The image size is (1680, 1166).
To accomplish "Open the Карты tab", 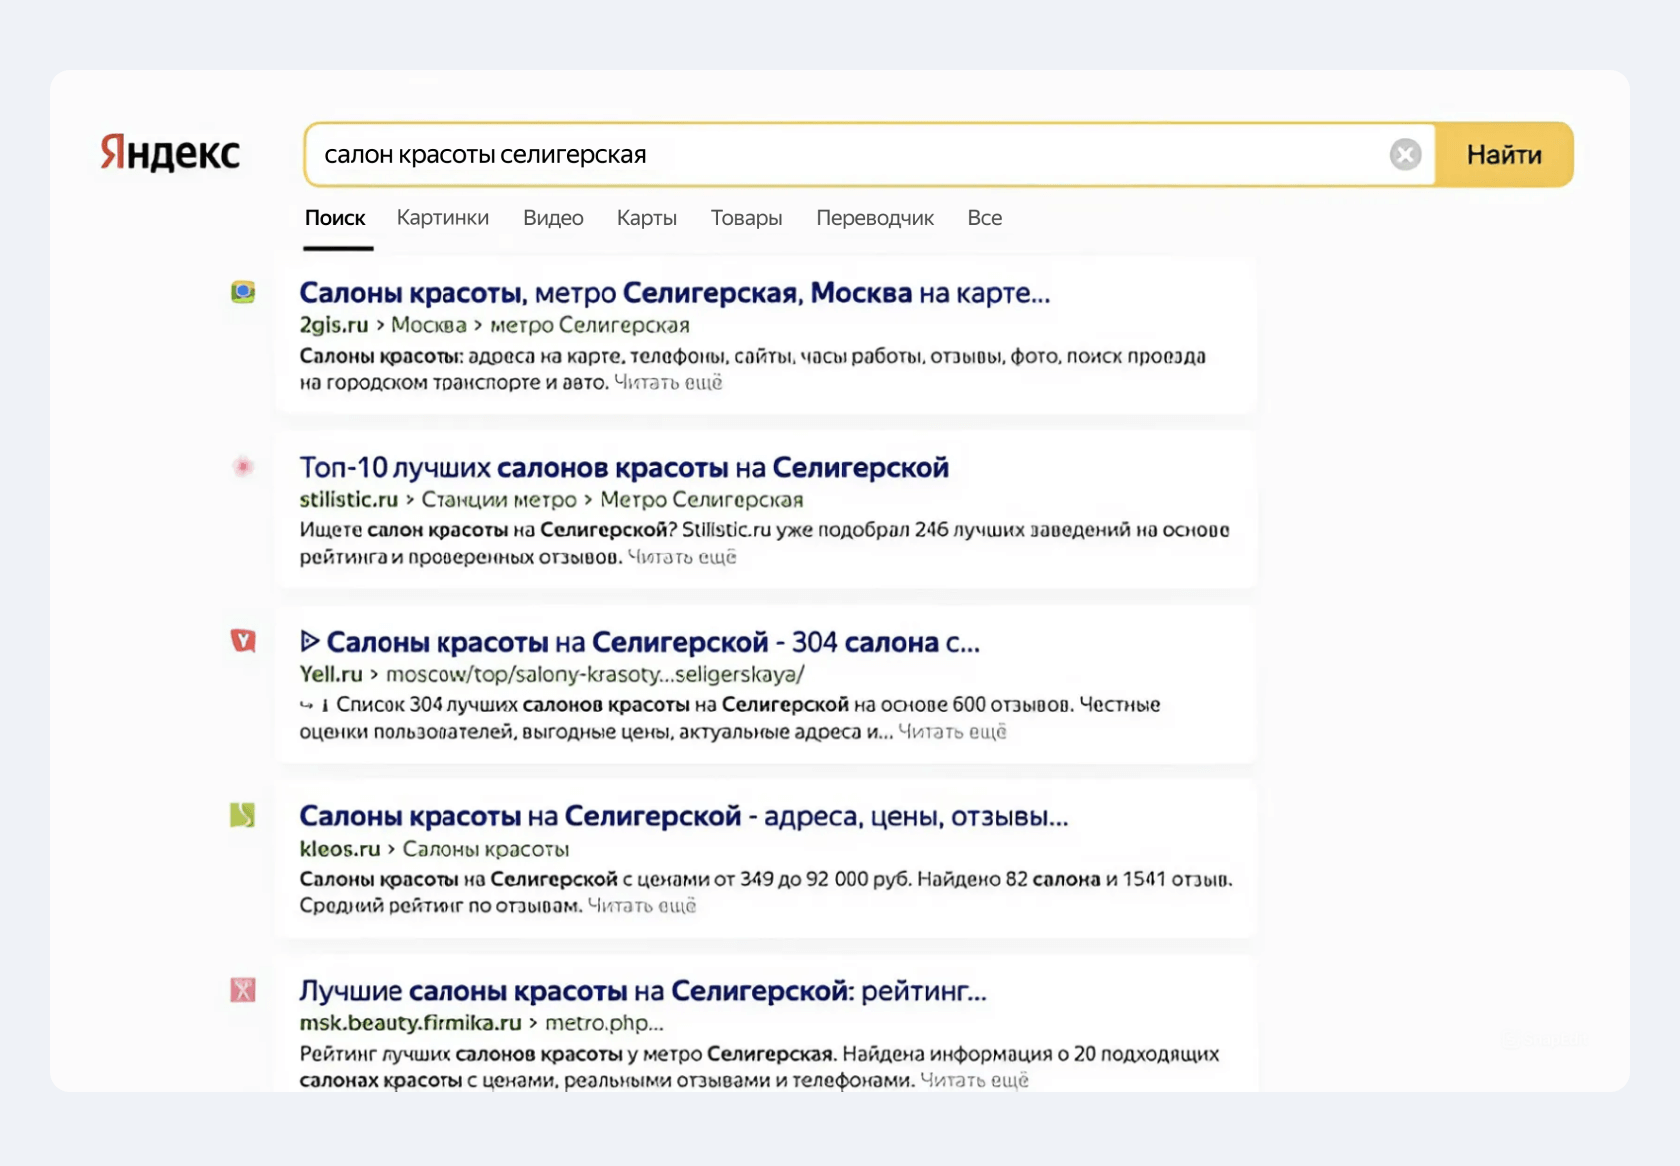I will (x=647, y=218).
